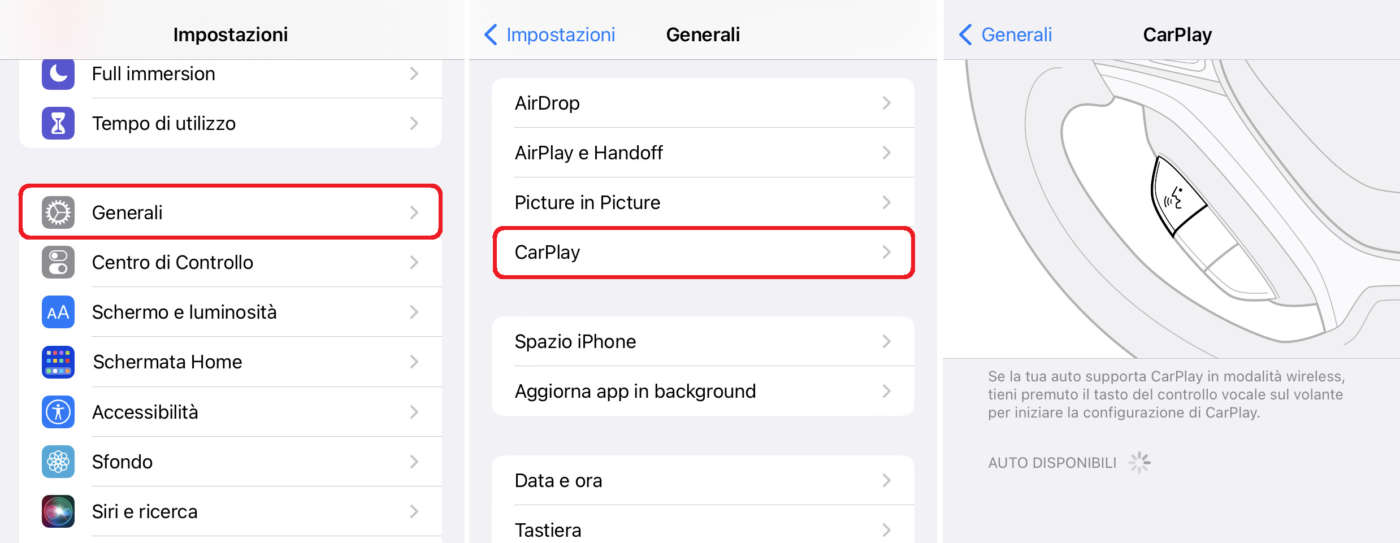Viewport: 1400px width, 543px height.
Task: Tap the Siri e ricerca icon
Action: coord(58,511)
